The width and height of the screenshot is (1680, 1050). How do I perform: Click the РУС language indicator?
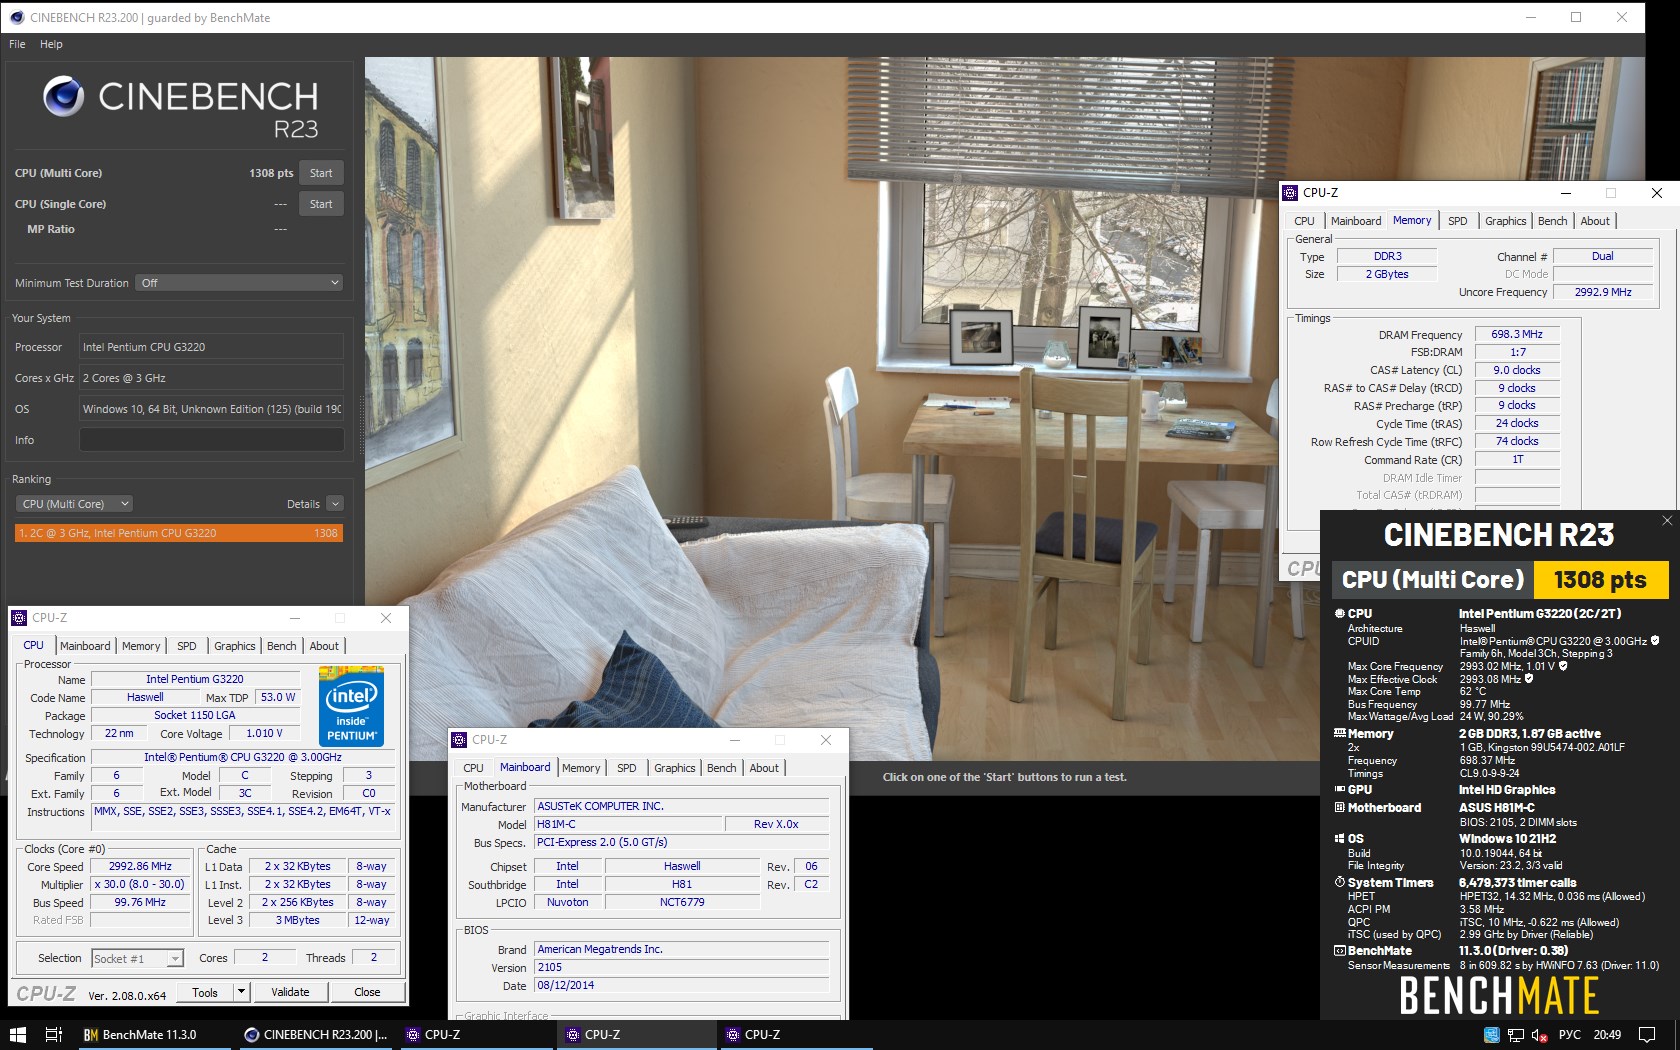(1570, 1035)
